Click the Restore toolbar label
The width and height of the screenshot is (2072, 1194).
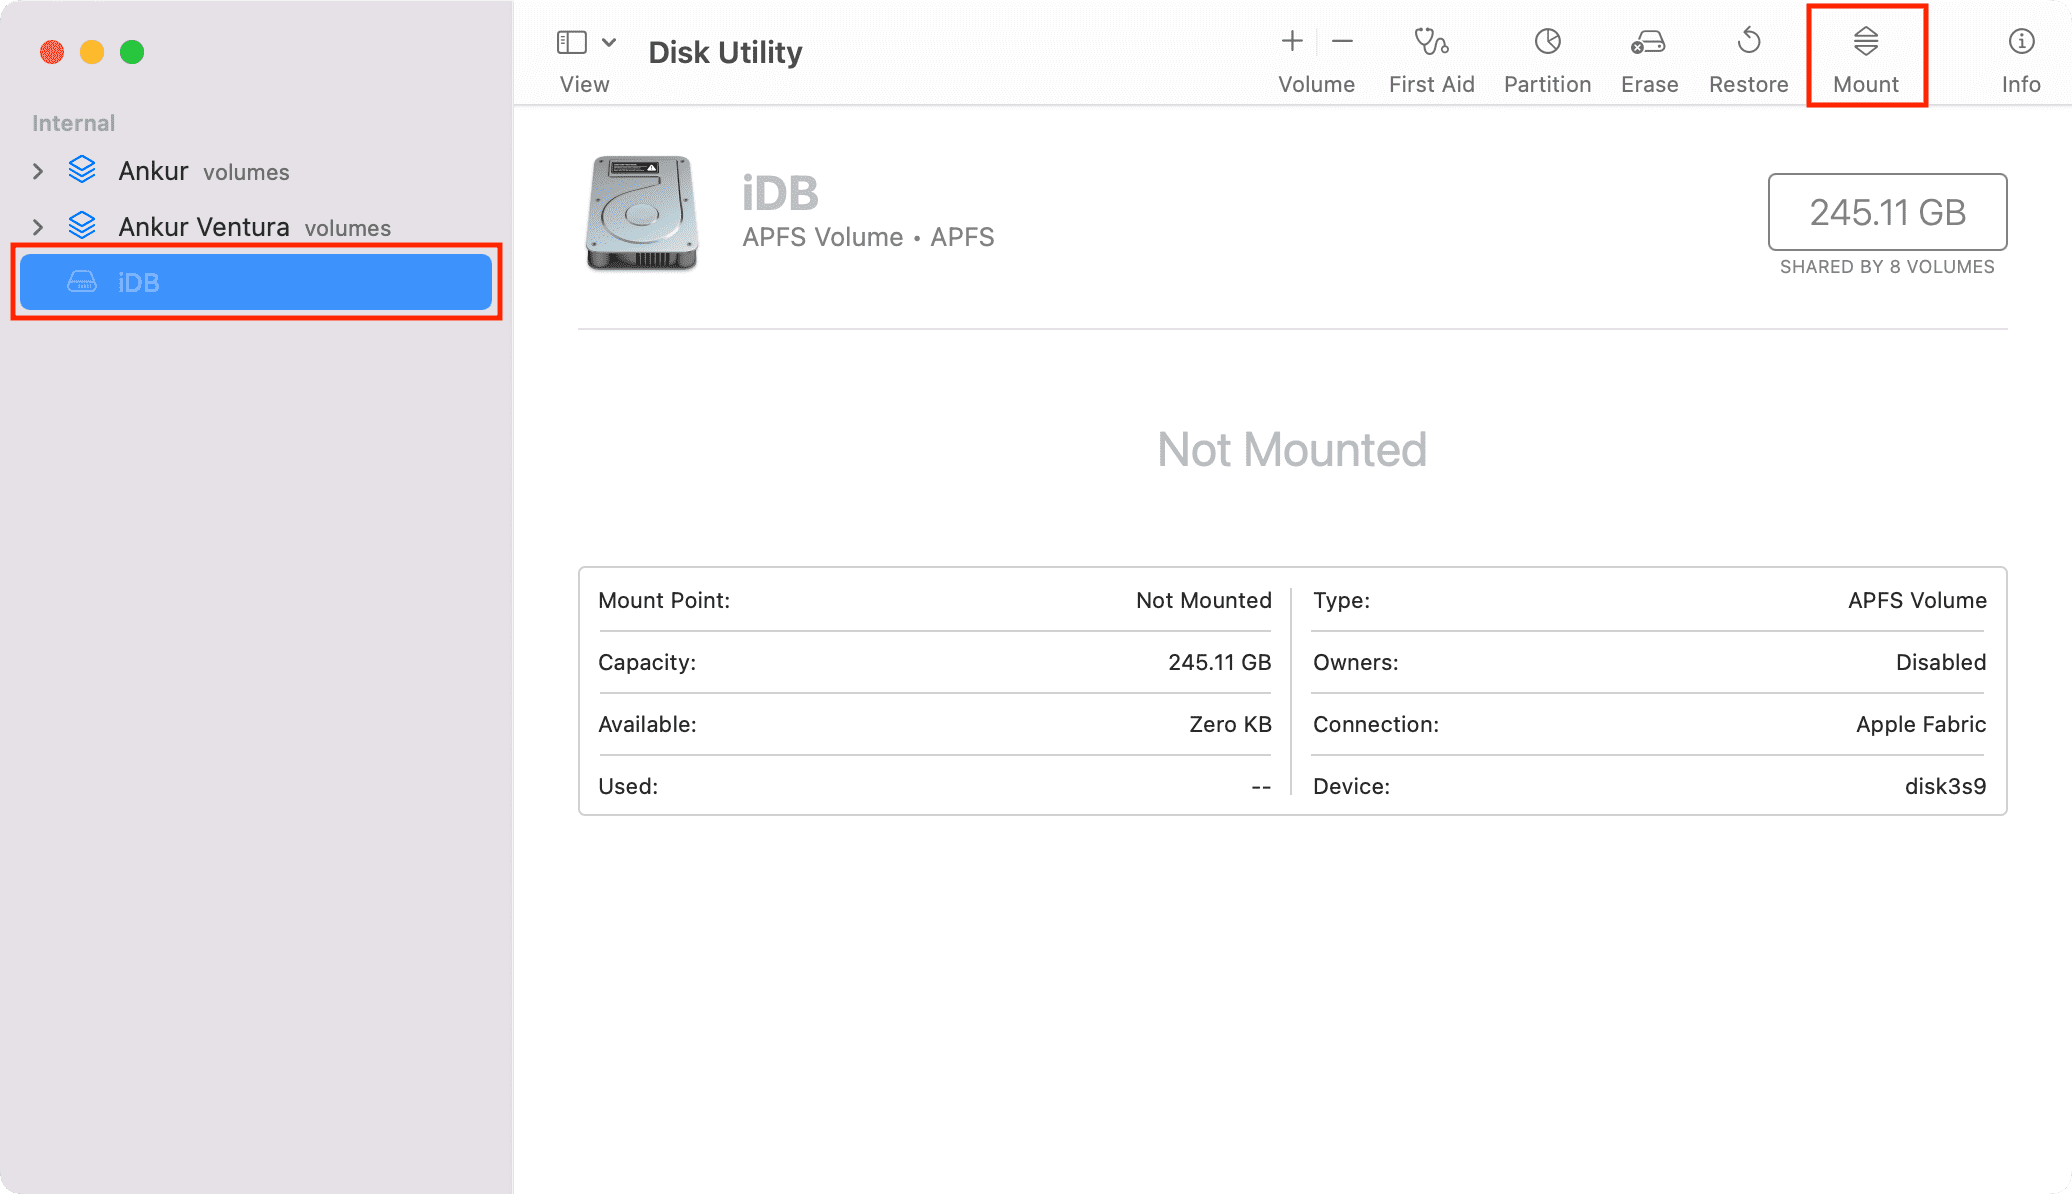pyautogui.click(x=1748, y=84)
